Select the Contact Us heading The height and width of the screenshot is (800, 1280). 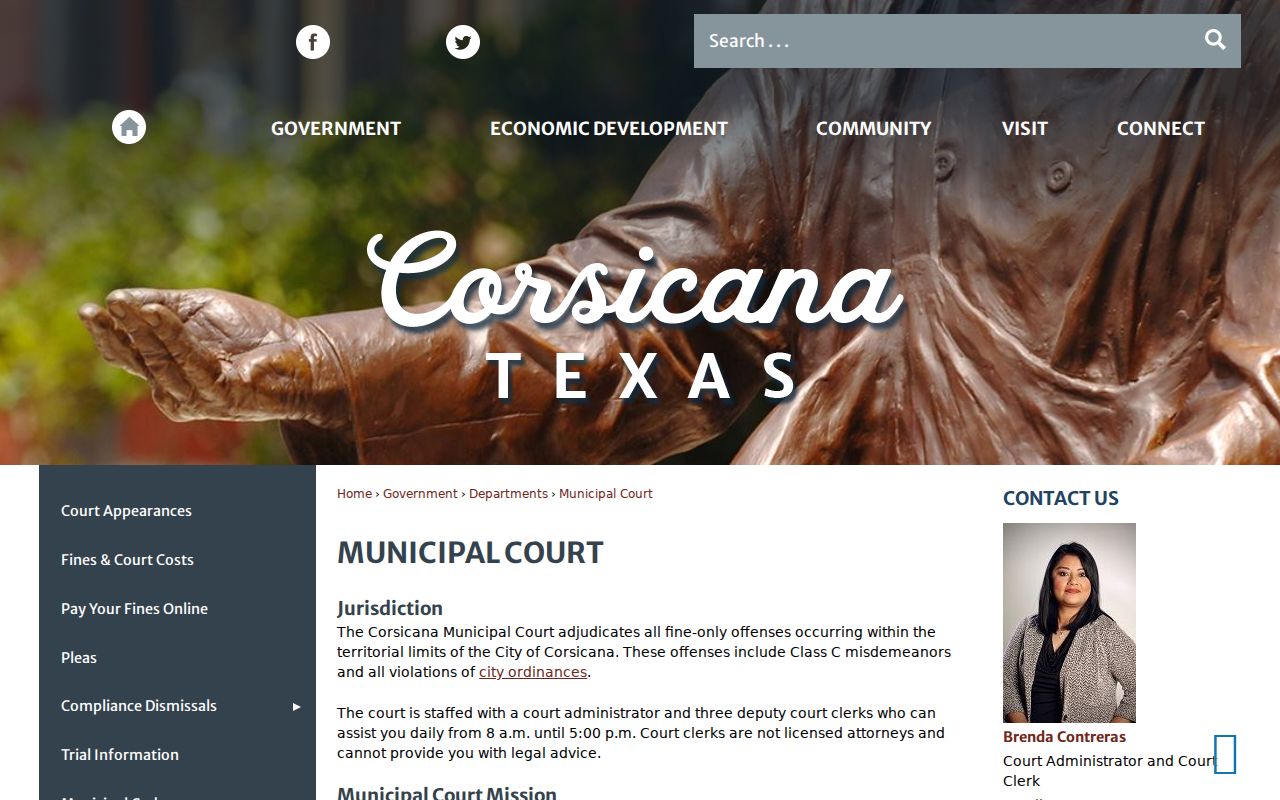coord(1061,498)
